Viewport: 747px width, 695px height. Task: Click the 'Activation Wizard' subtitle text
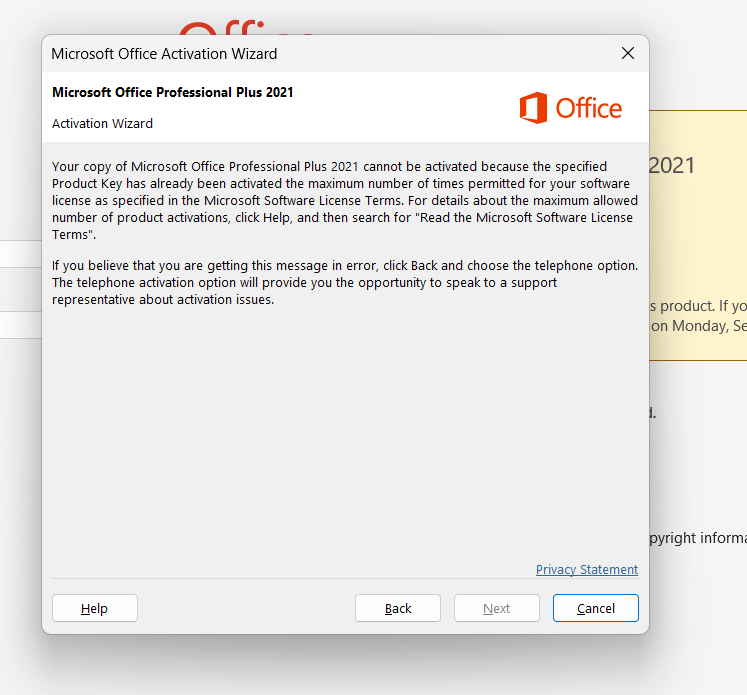click(102, 123)
